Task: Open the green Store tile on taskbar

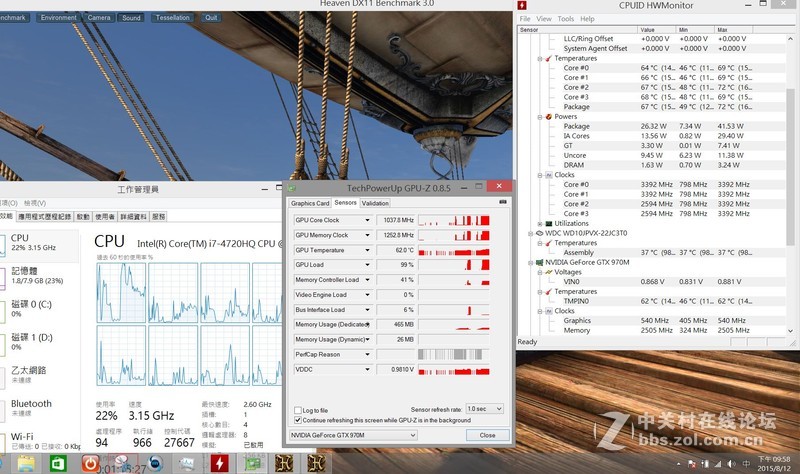Action: pos(58,464)
